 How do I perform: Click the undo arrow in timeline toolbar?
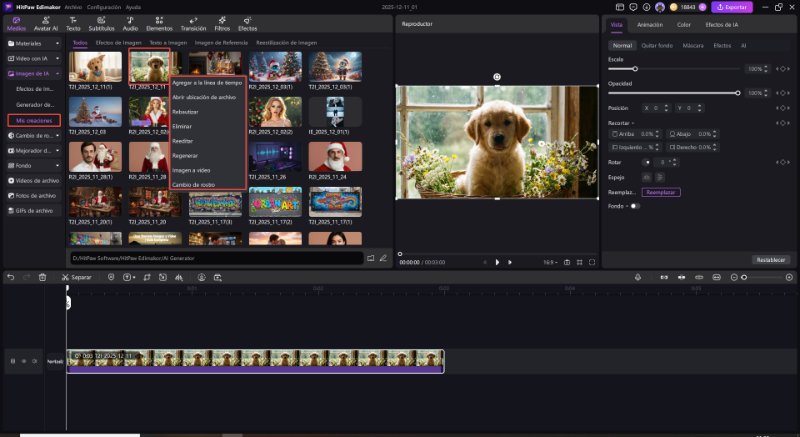tap(11, 277)
